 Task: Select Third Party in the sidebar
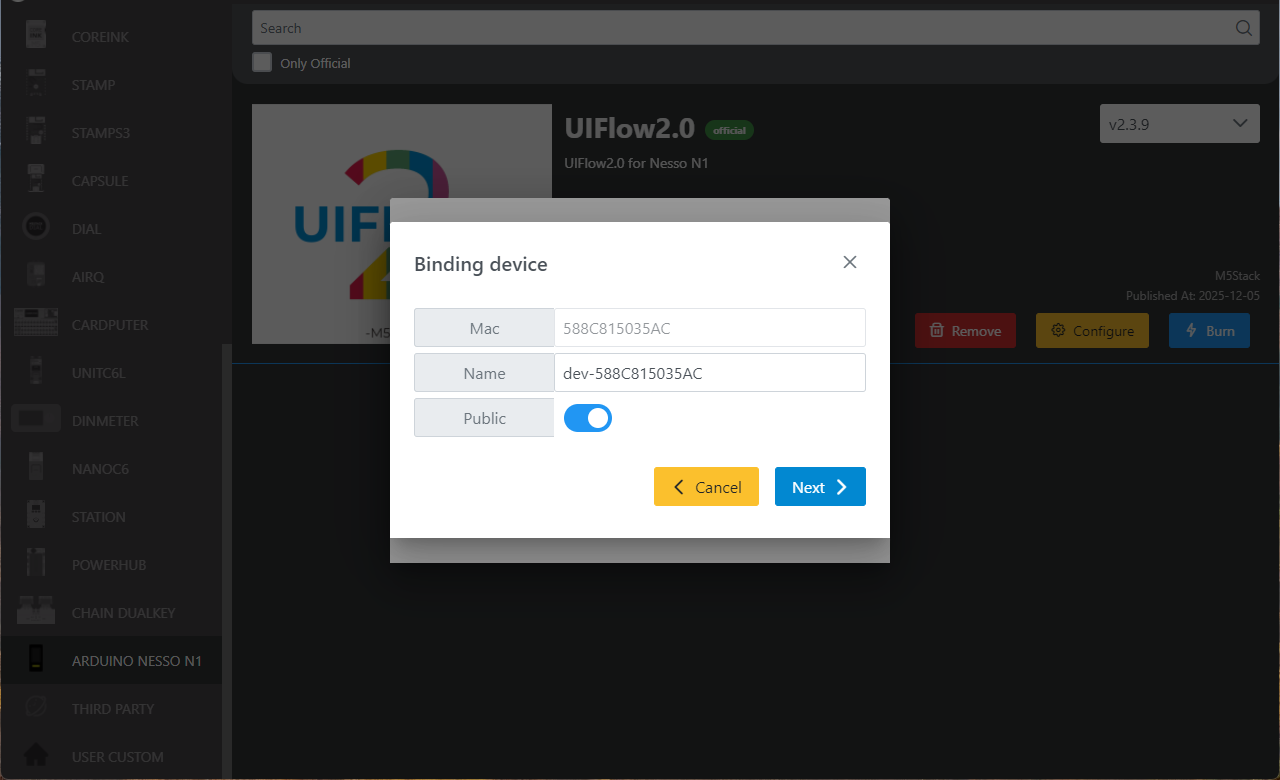112,709
